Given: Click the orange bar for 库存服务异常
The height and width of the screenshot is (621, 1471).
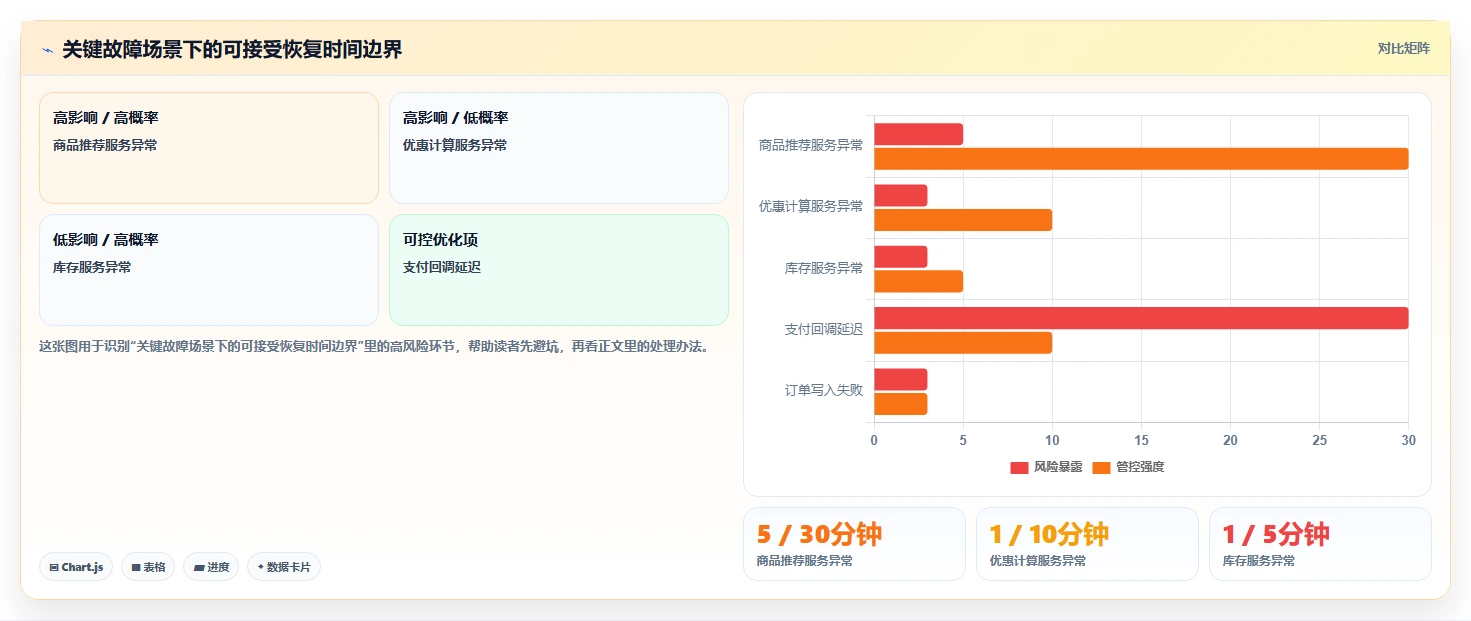Looking at the screenshot, I should point(918,281).
